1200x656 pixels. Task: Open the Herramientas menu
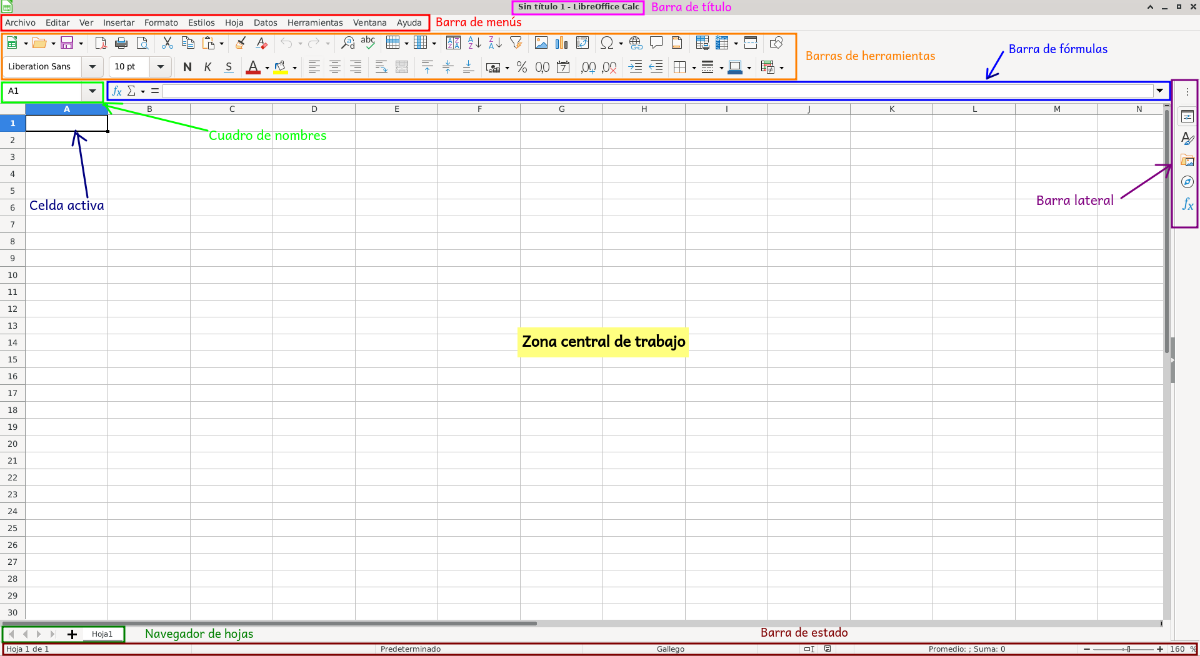(314, 22)
